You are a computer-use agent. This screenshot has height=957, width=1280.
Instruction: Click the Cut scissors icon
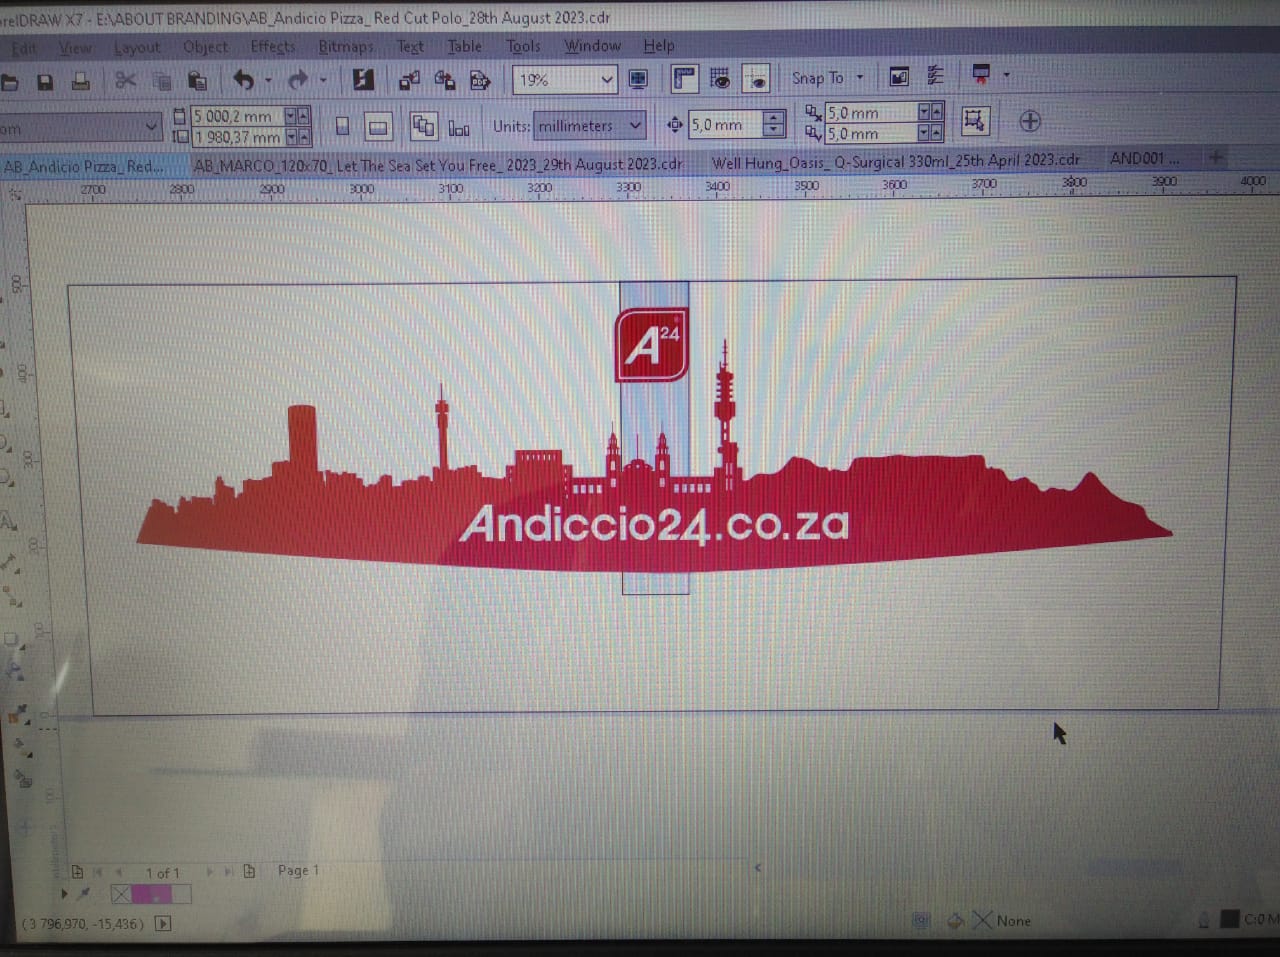[125, 80]
